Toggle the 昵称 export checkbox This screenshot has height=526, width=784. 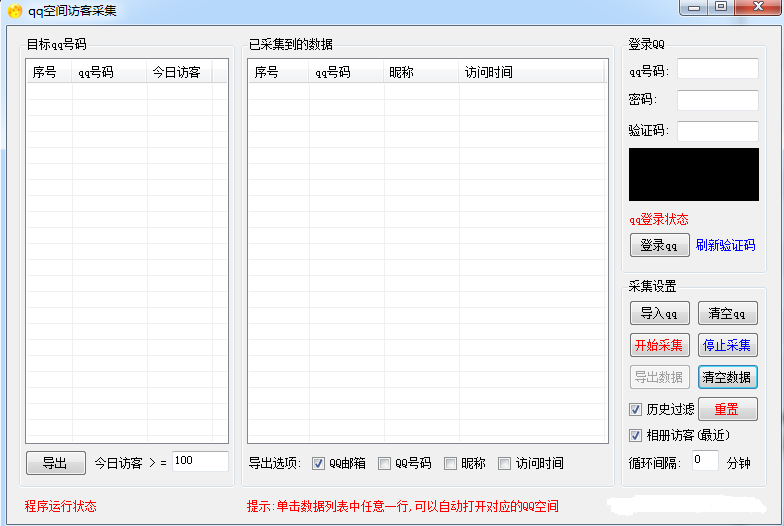pos(451,463)
